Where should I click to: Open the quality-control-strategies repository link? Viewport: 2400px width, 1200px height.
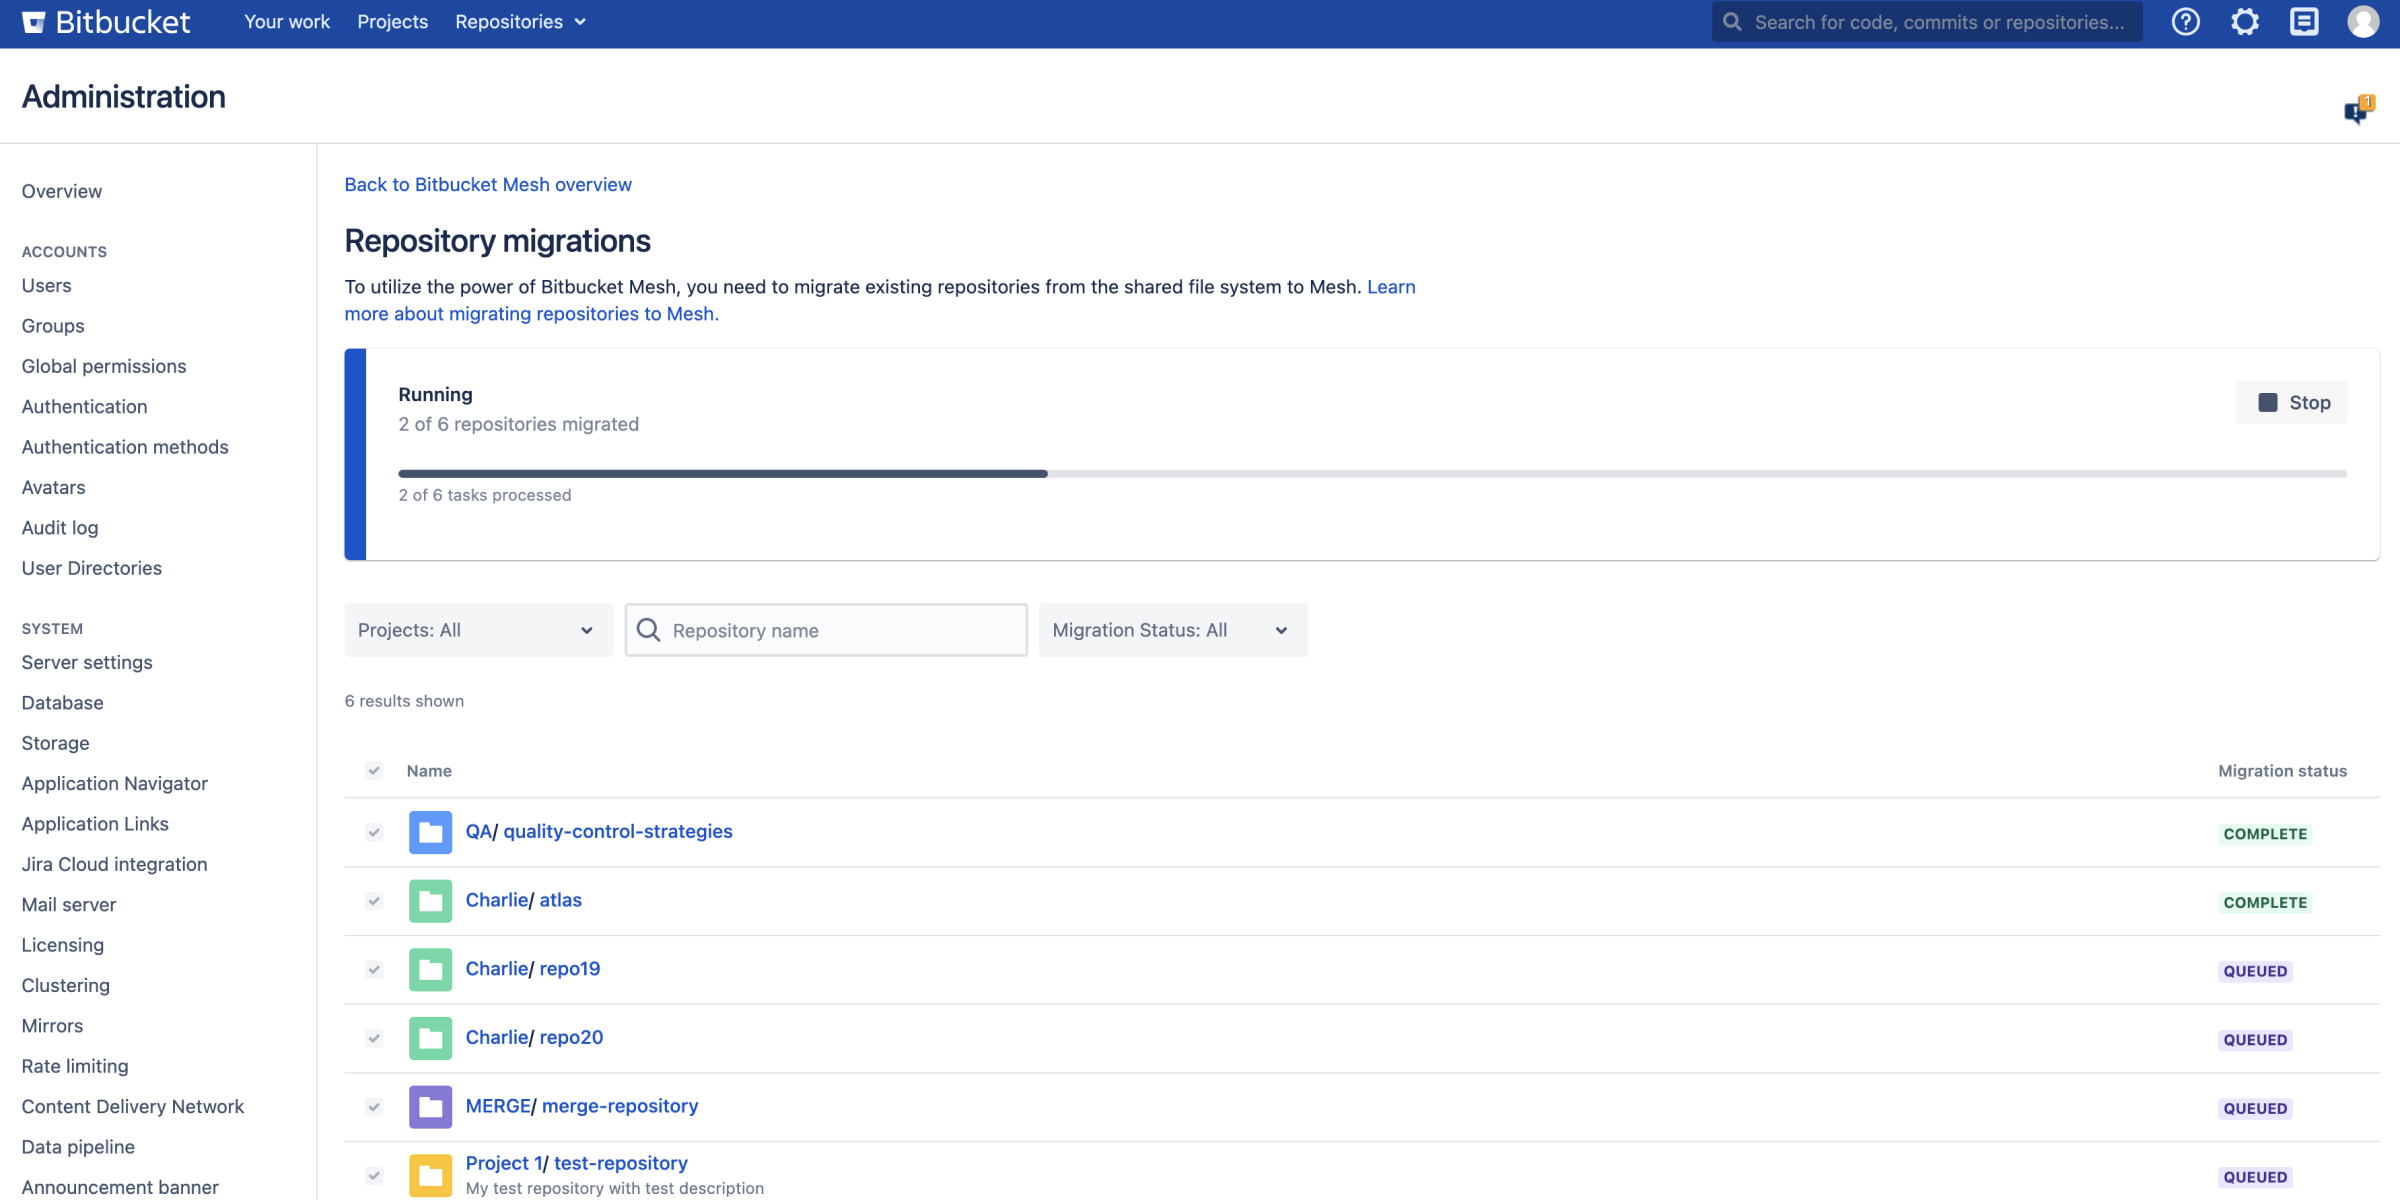point(618,832)
